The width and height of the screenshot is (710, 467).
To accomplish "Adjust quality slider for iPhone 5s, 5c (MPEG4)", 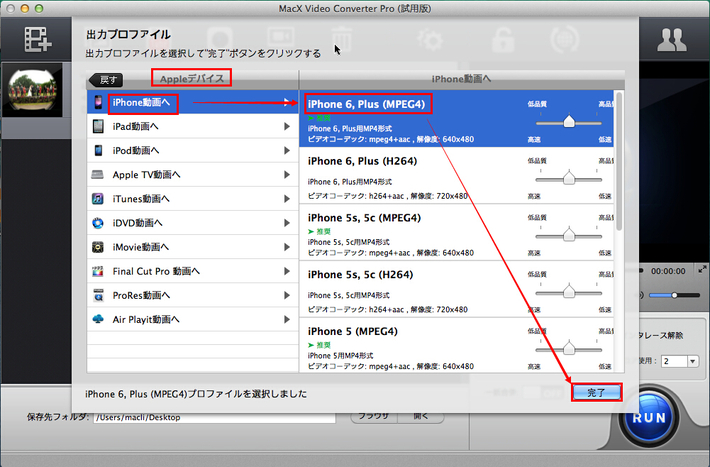I will [569, 236].
